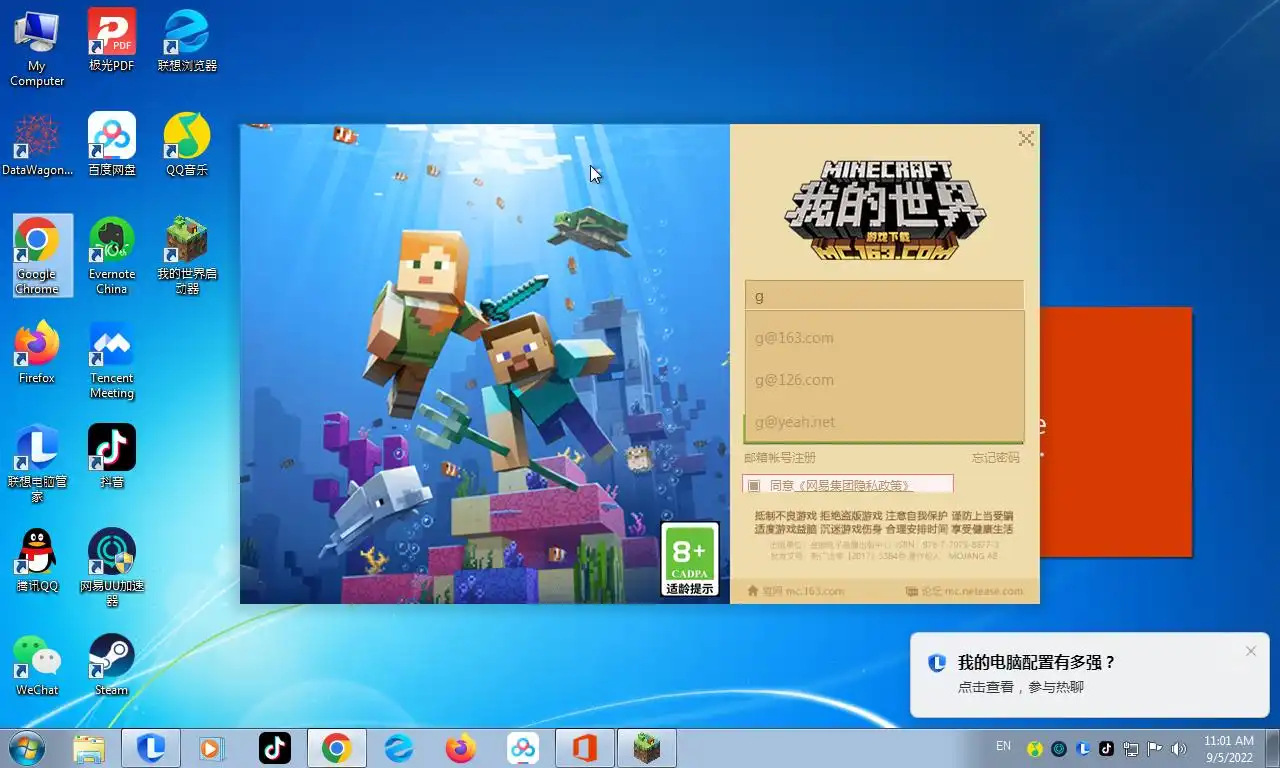Select the 联想电脑管家 desktop shortcut
1280x768 pixels.
pyautogui.click(x=37, y=464)
